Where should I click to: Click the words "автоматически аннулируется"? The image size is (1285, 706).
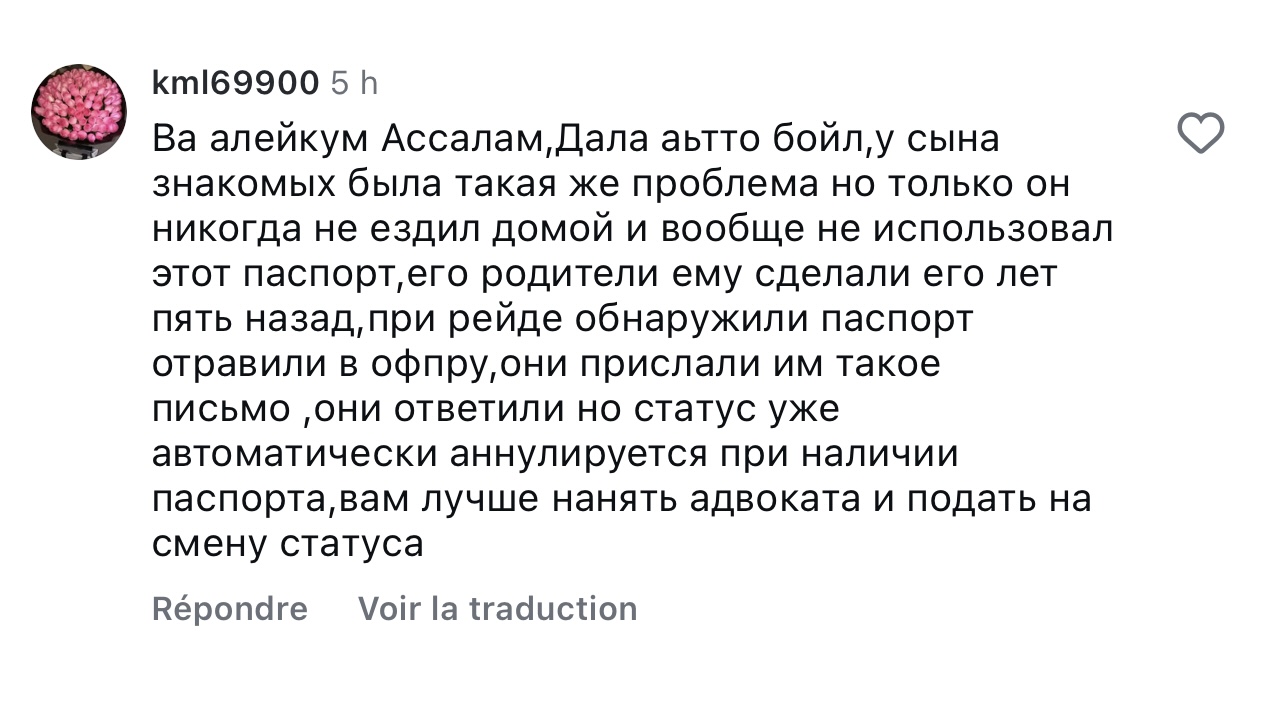(430, 455)
